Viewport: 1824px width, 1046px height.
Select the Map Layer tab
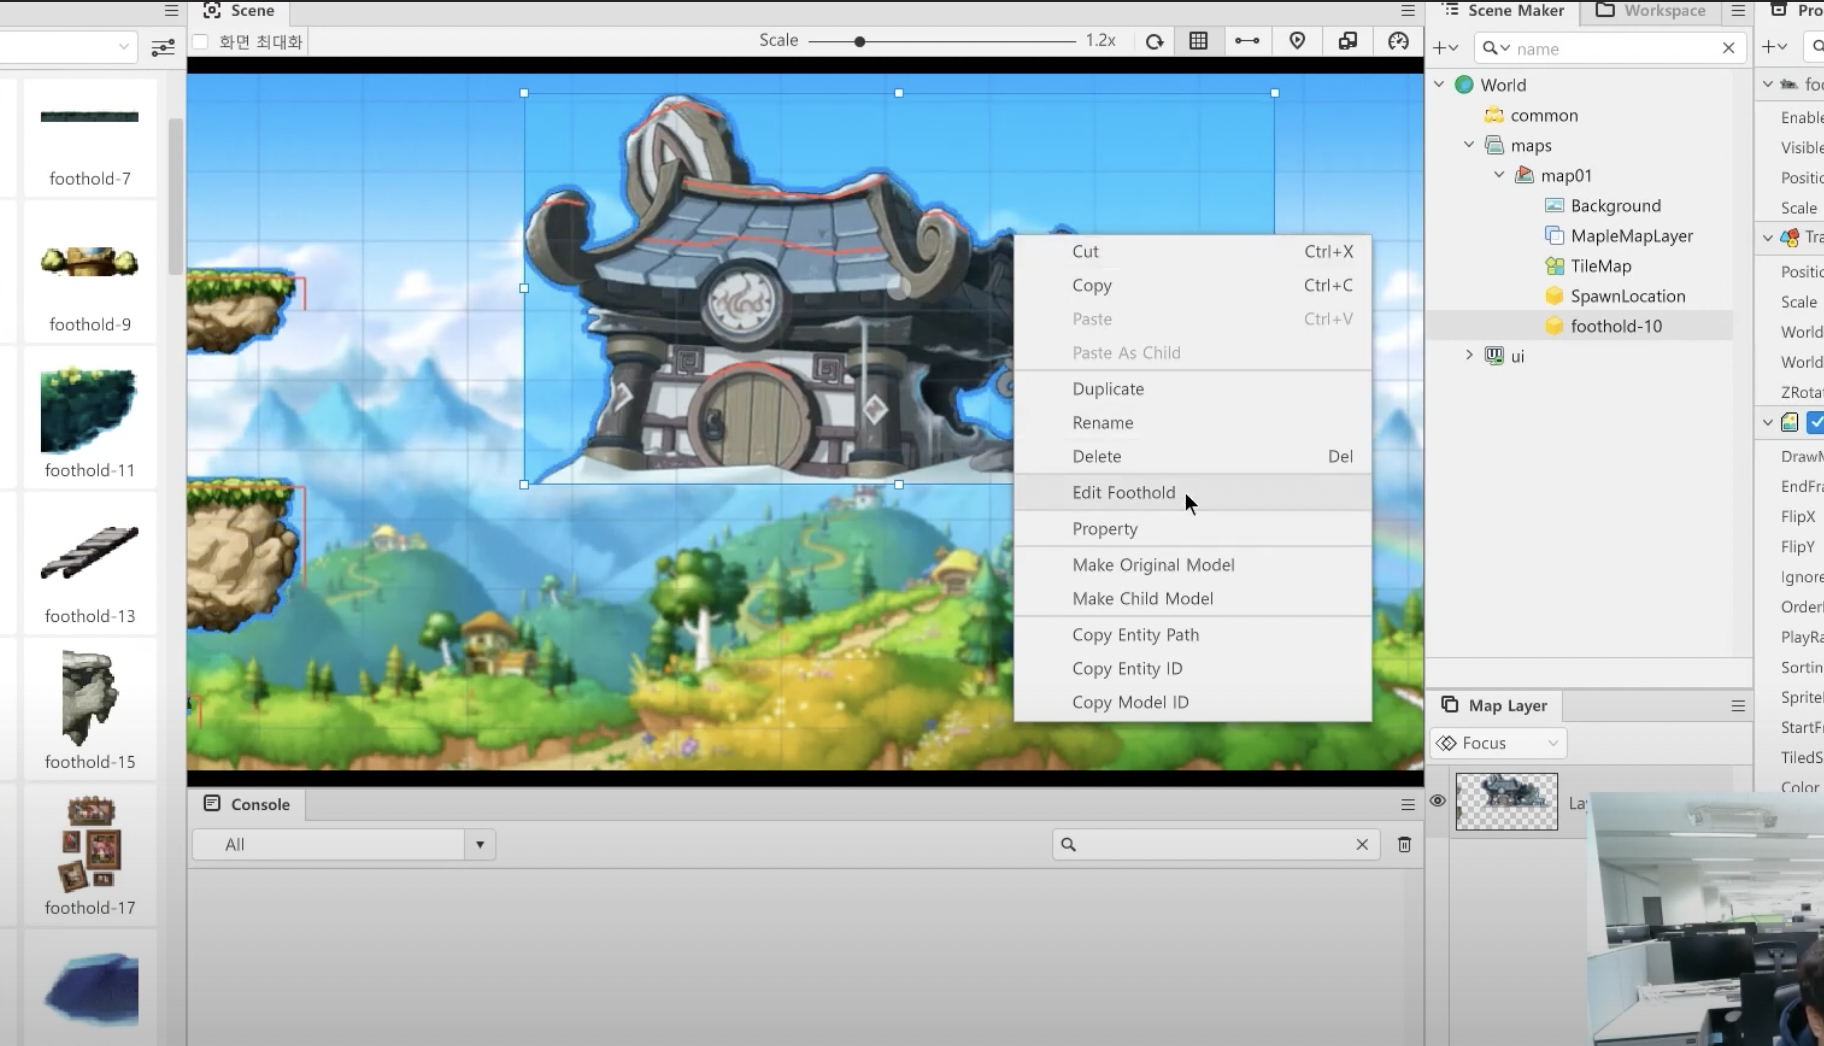coord(1494,706)
